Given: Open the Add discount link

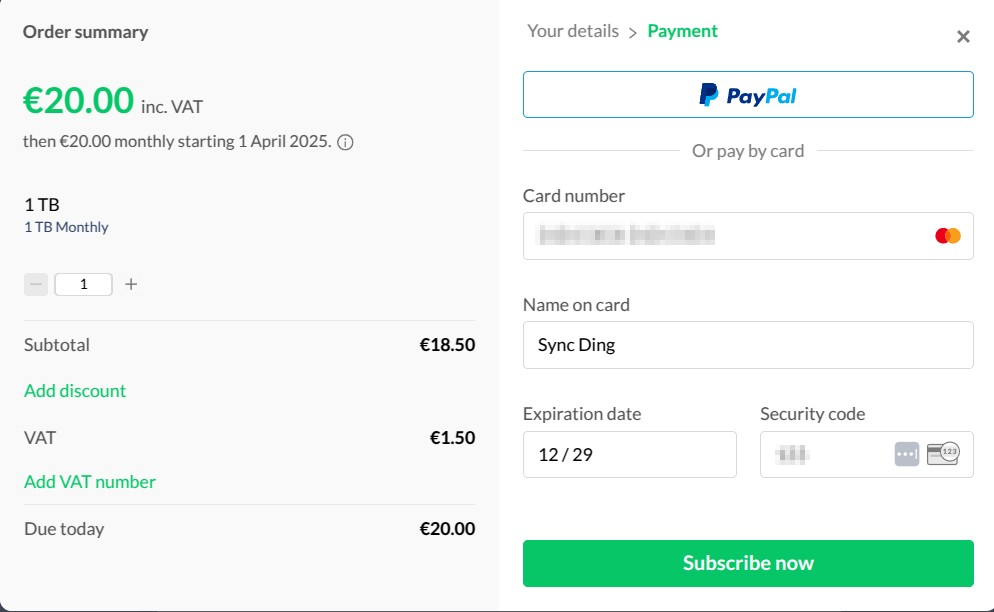Looking at the screenshot, I should click(x=75, y=391).
